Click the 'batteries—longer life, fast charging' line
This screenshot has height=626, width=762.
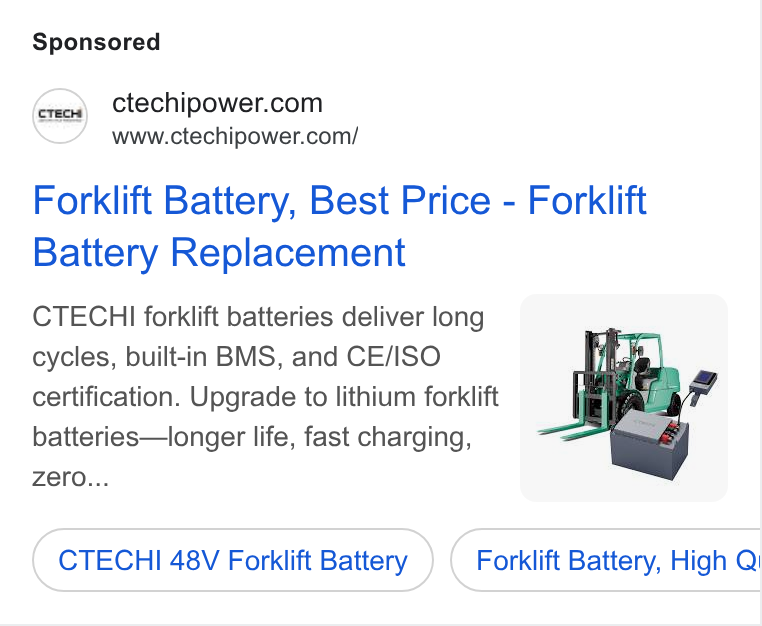[x=252, y=437]
